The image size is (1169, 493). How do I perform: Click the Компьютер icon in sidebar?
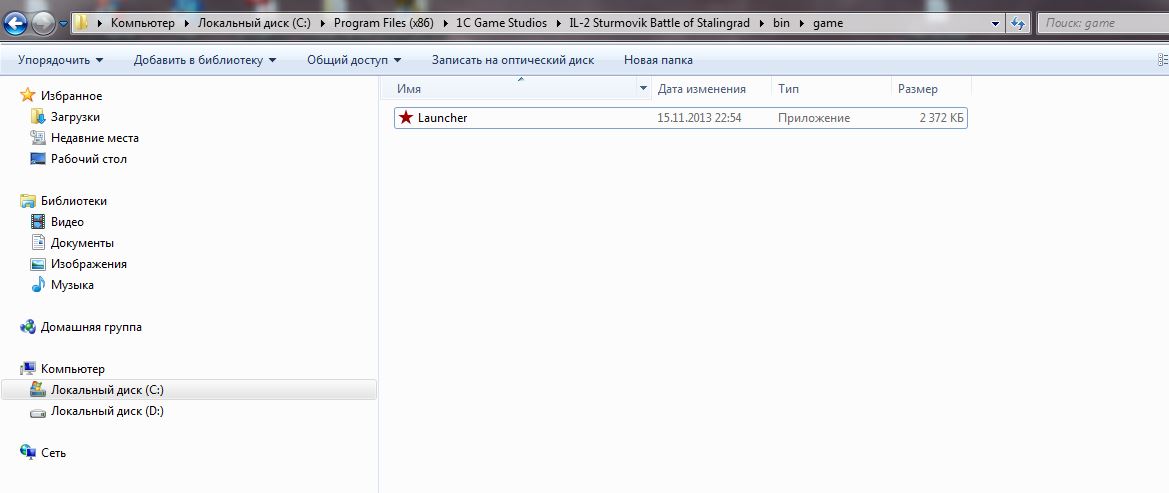[28, 368]
